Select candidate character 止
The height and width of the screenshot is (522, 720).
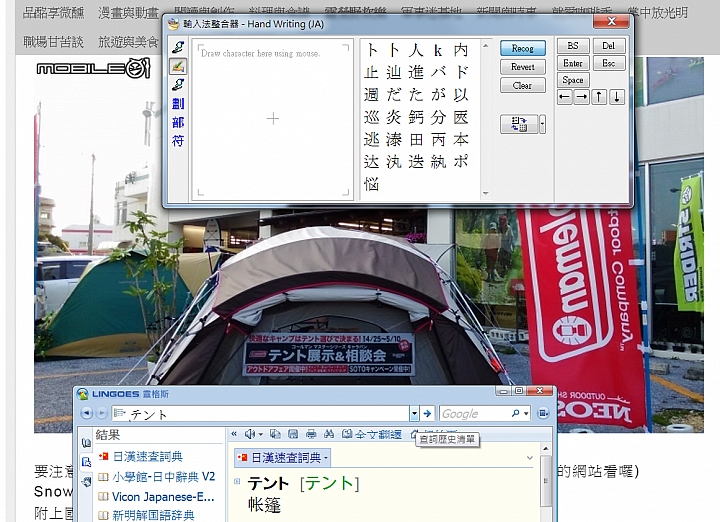[371, 72]
